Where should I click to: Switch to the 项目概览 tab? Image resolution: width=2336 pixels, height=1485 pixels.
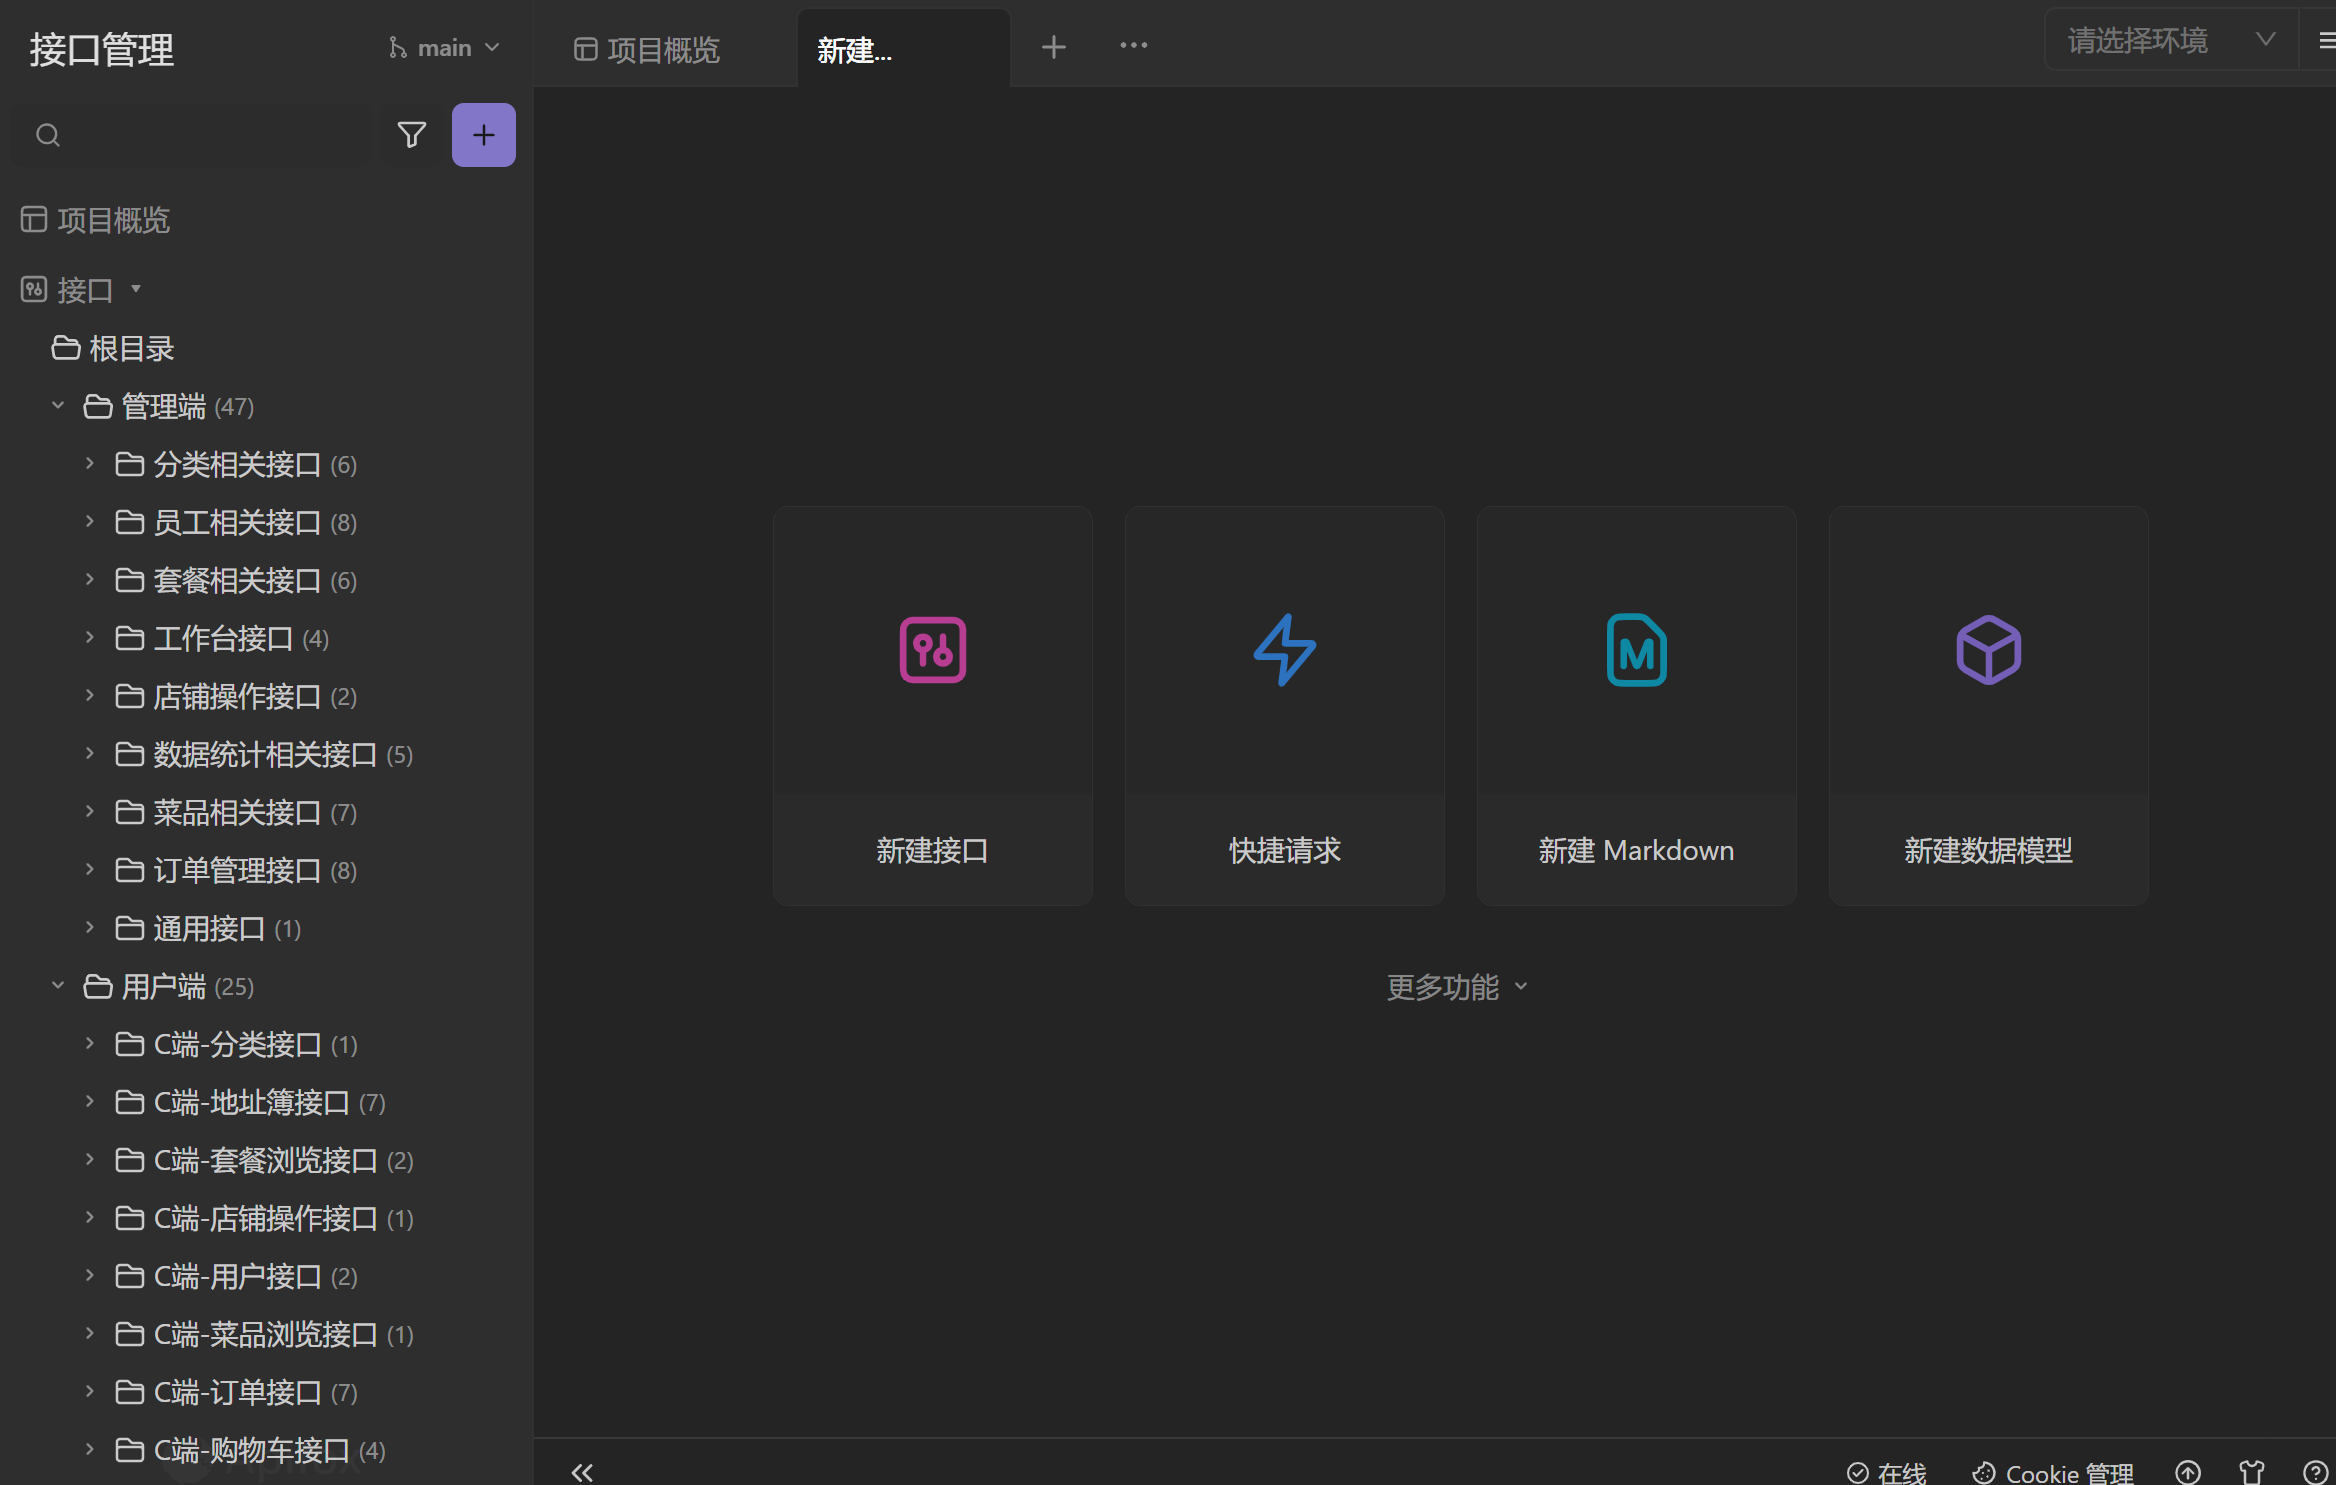pos(648,49)
